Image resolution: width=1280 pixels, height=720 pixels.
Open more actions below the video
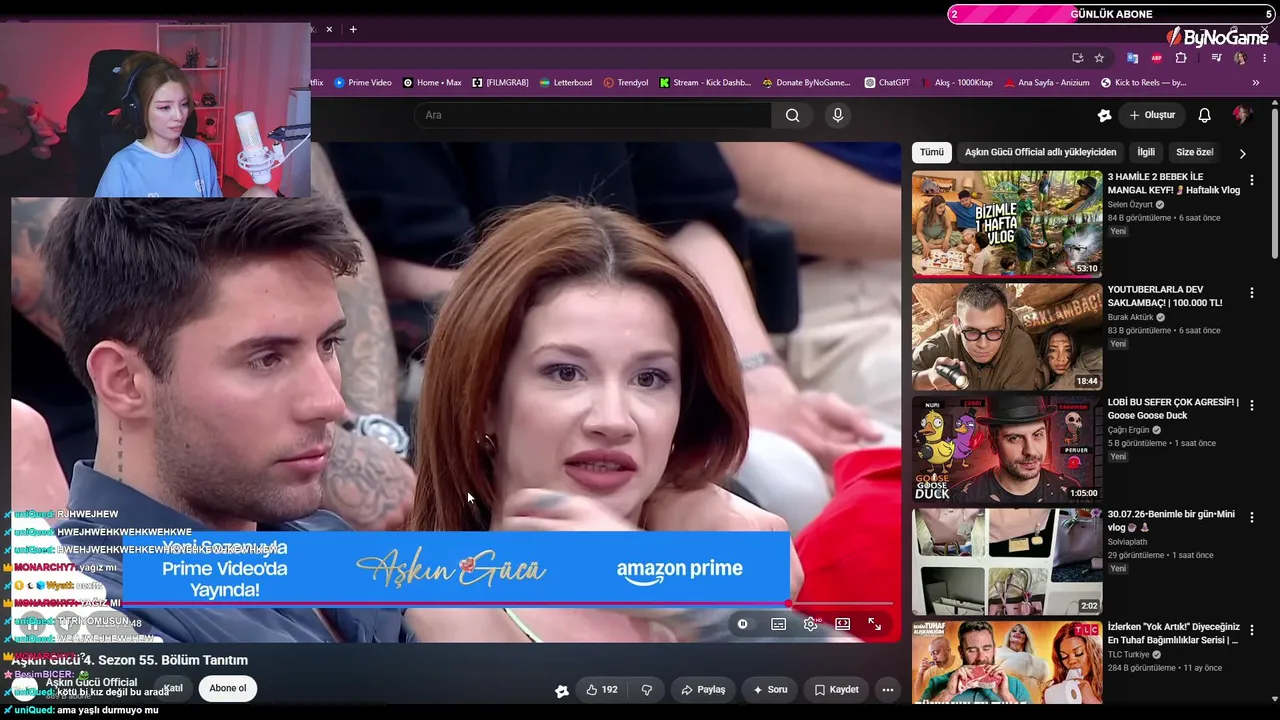(888, 690)
